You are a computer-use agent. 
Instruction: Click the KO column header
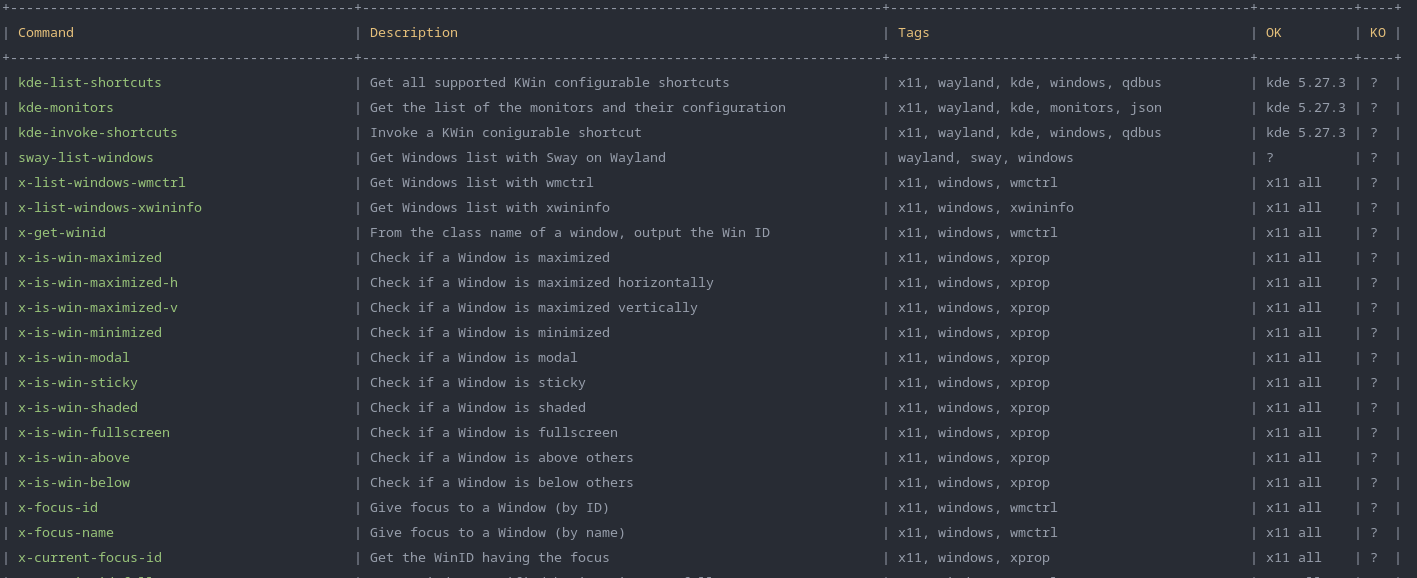tap(1378, 33)
